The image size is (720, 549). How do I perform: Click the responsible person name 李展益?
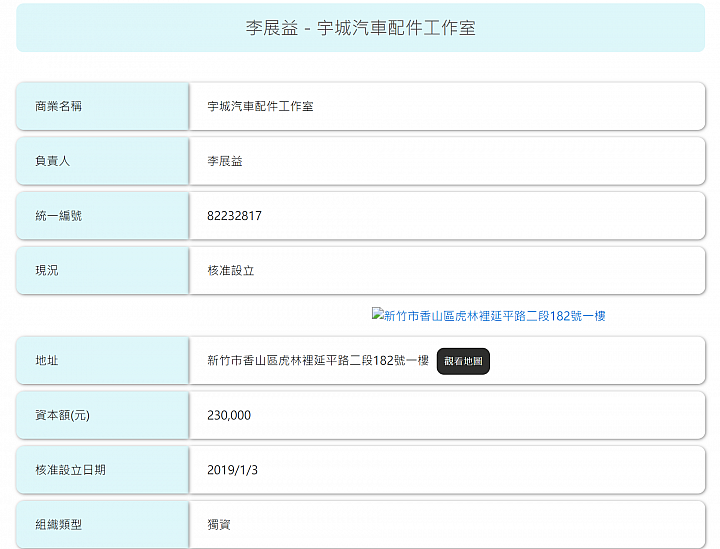pos(225,161)
